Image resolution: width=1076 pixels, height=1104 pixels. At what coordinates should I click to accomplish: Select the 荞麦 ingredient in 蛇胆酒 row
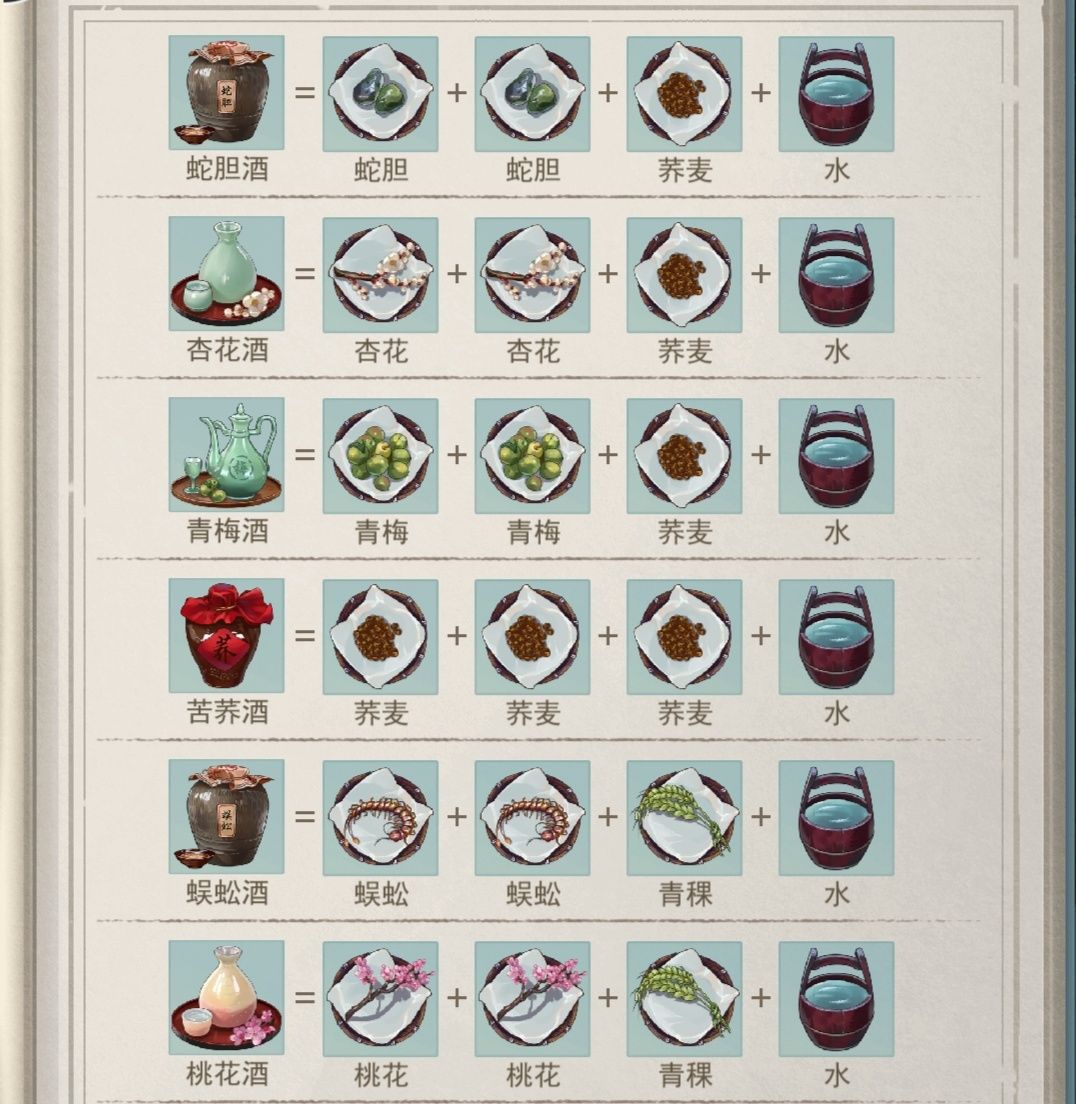coord(684,94)
